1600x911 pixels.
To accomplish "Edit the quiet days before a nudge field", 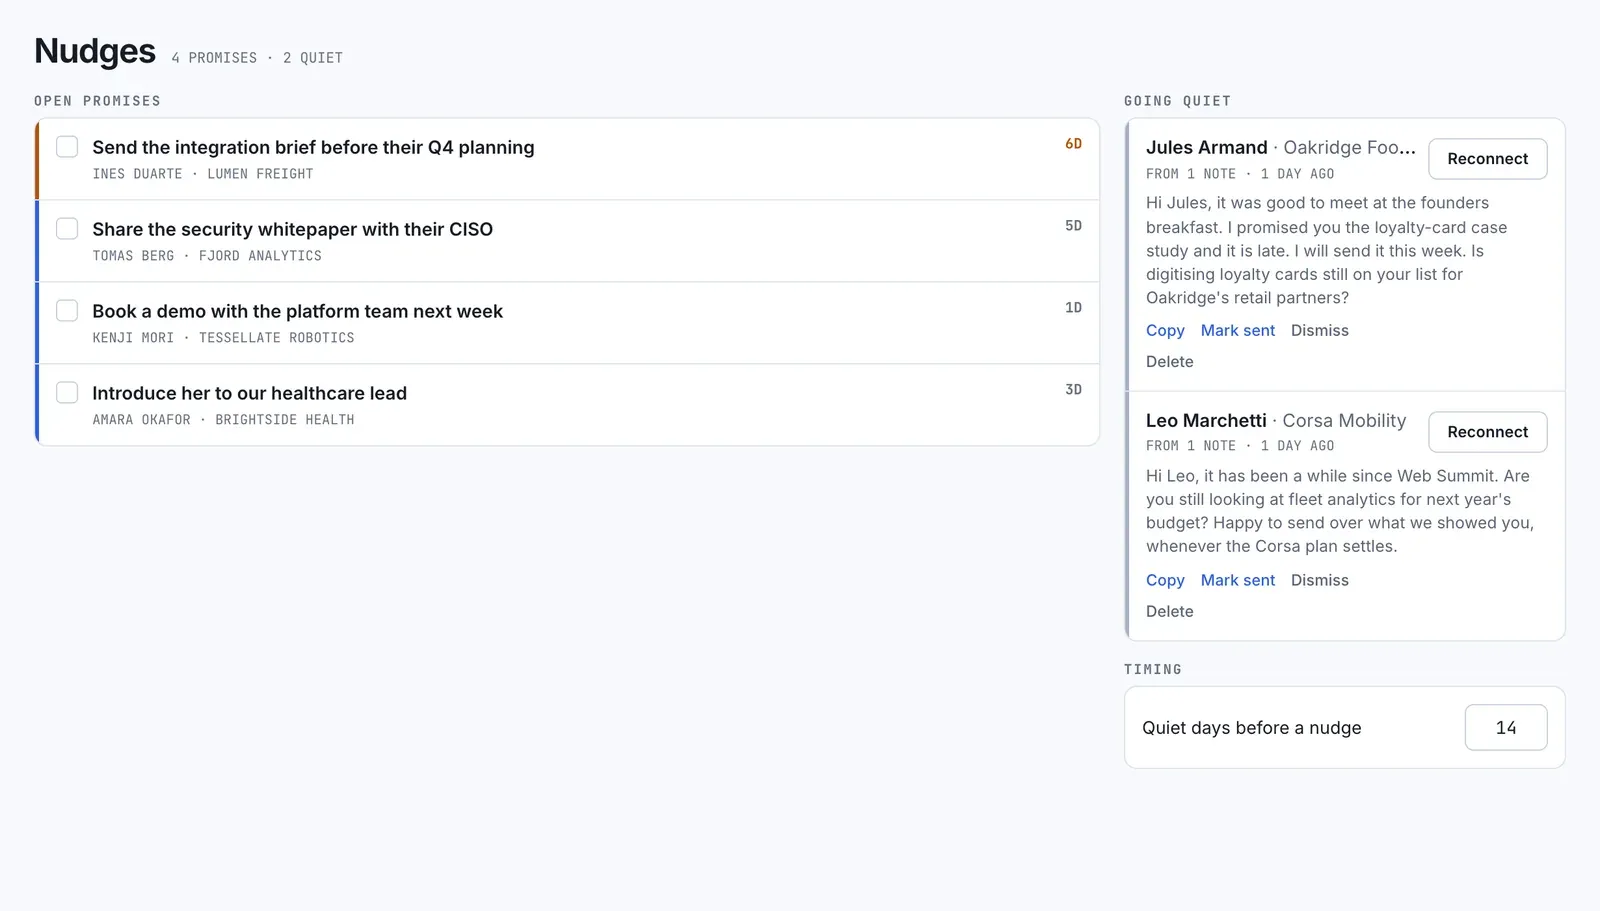I will [x=1505, y=728].
